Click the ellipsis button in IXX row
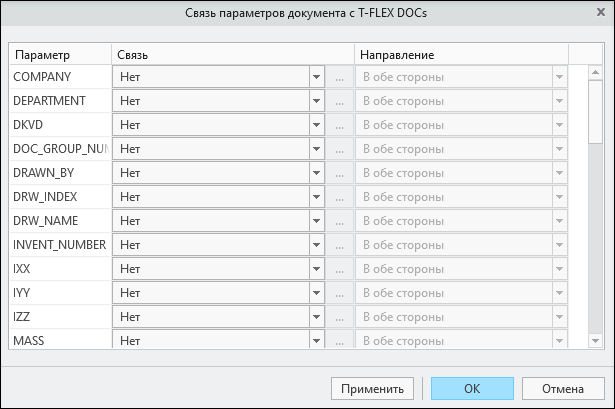Viewport: 615px width, 409px height. click(340, 269)
